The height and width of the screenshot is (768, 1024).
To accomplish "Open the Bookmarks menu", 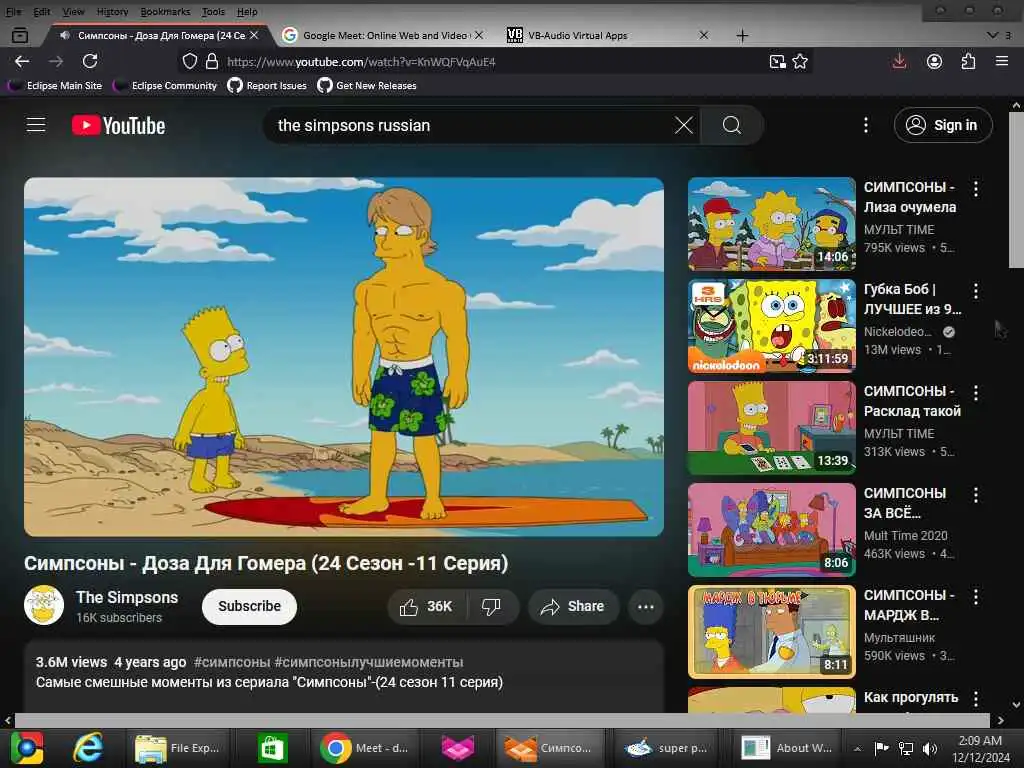I will [165, 12].
